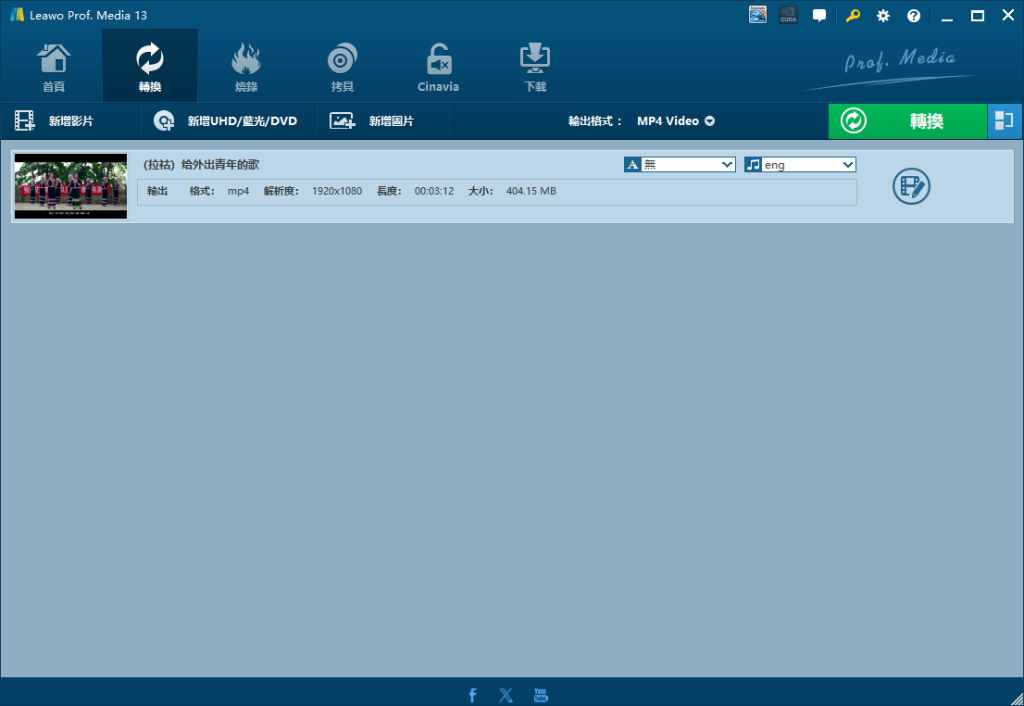Click the audio music note icon
This screenshot has height=706, width=1024.
coord(753,165)
